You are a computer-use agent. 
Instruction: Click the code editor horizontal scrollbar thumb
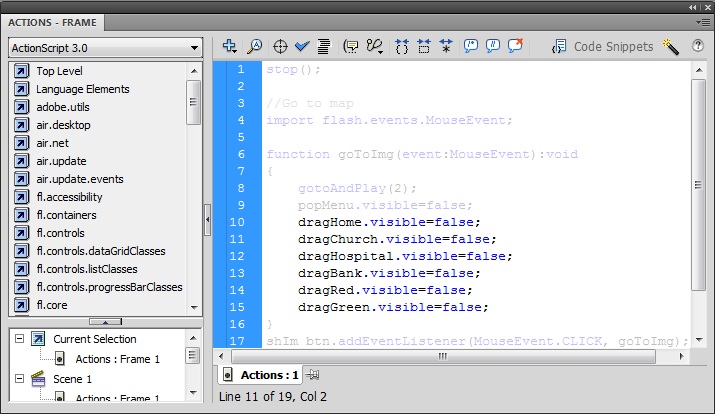coord(443,356)
